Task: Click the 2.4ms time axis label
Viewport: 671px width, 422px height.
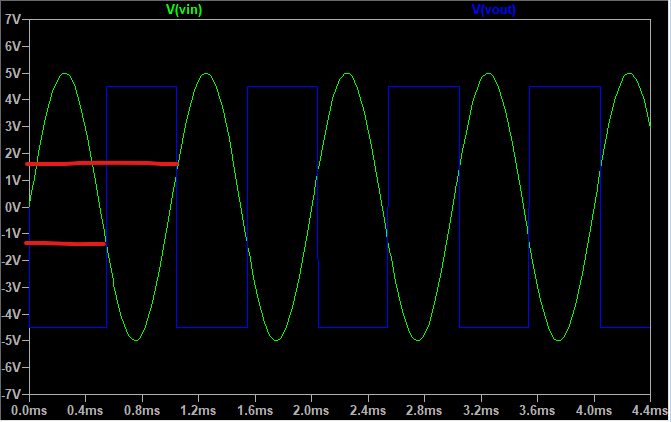Action: [368, 411]
